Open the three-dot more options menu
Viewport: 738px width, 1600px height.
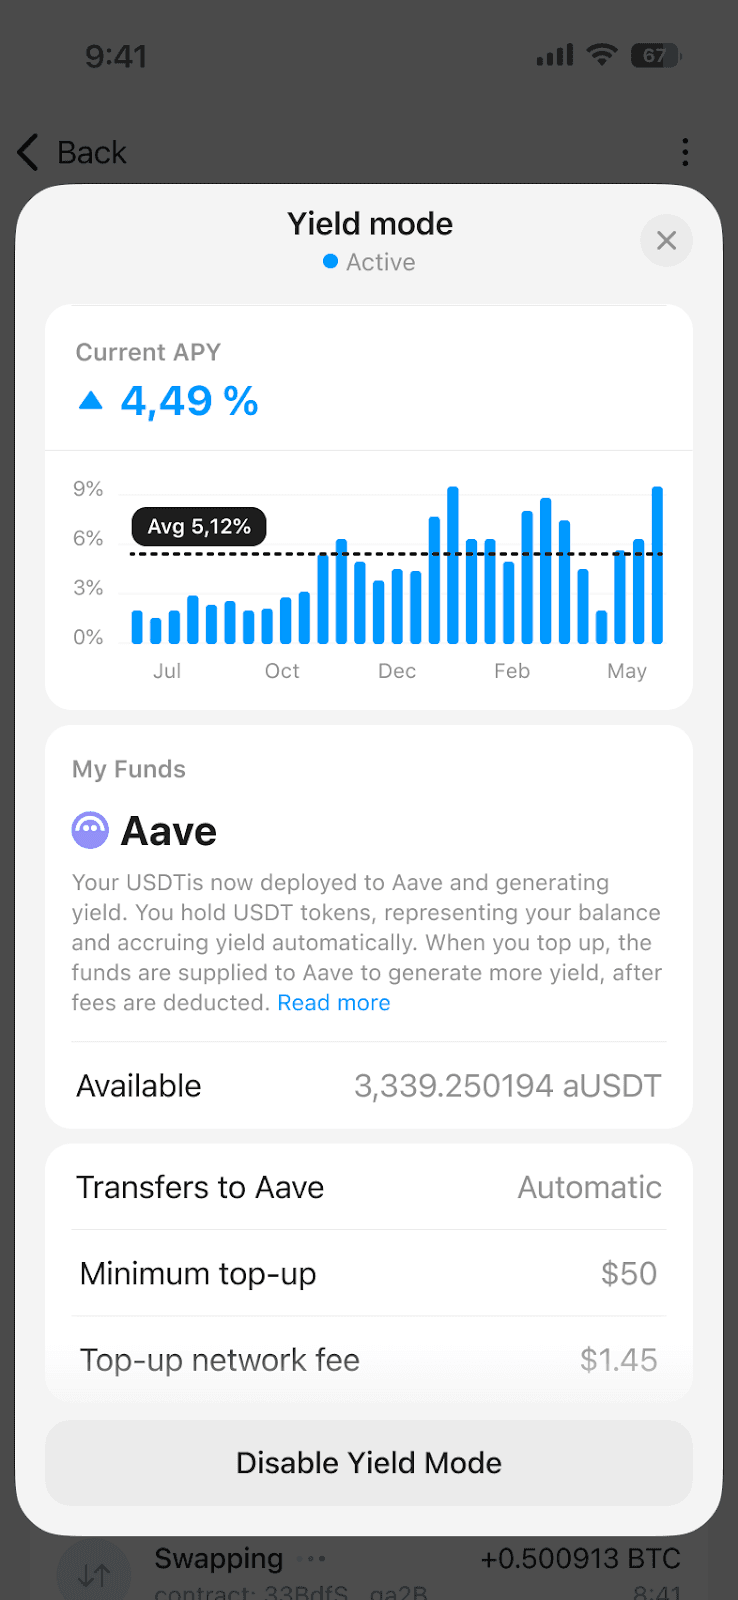point(685,152)
